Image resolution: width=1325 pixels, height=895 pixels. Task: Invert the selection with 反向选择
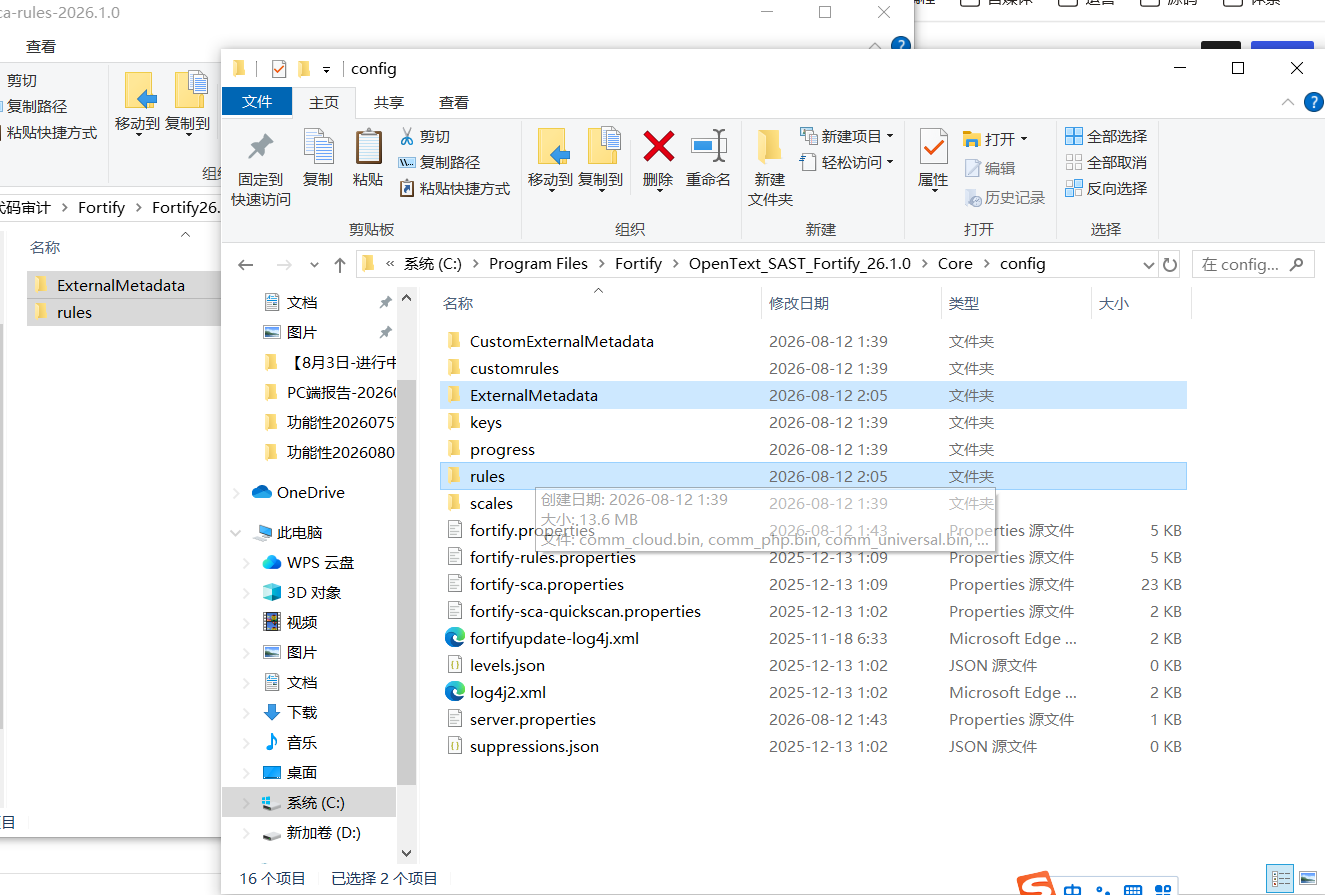1106,188
